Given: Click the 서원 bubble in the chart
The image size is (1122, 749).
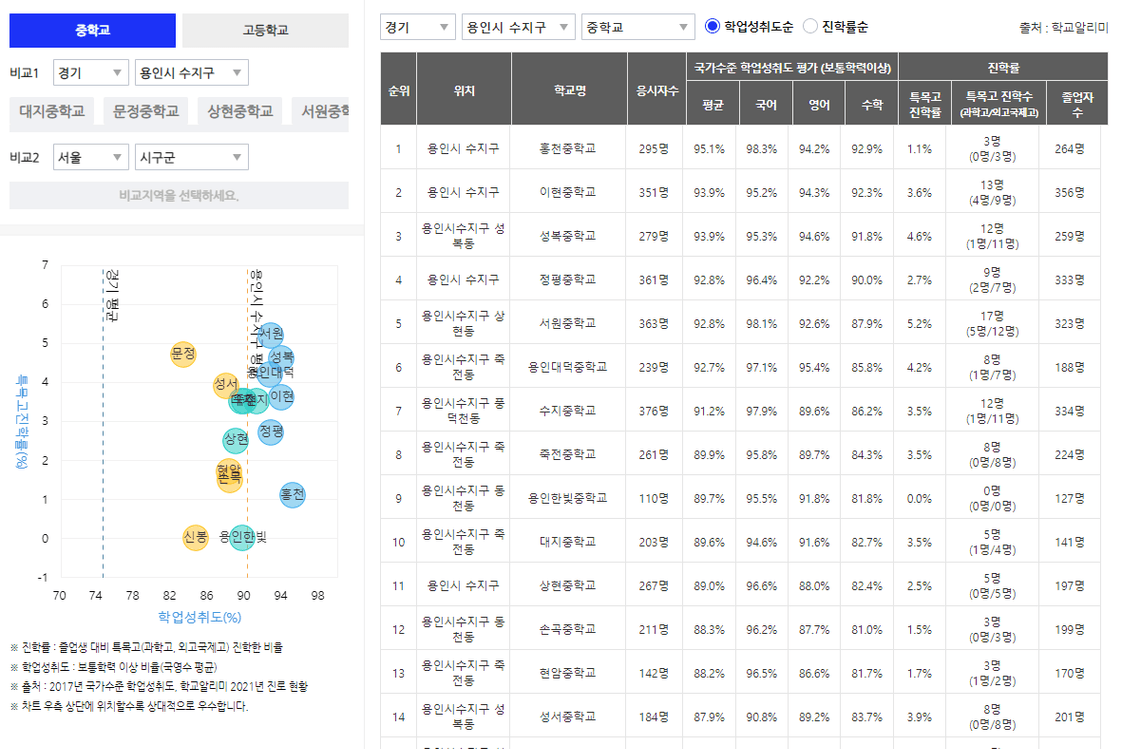Looking at the screenshot, I should (x=271, y=334).
